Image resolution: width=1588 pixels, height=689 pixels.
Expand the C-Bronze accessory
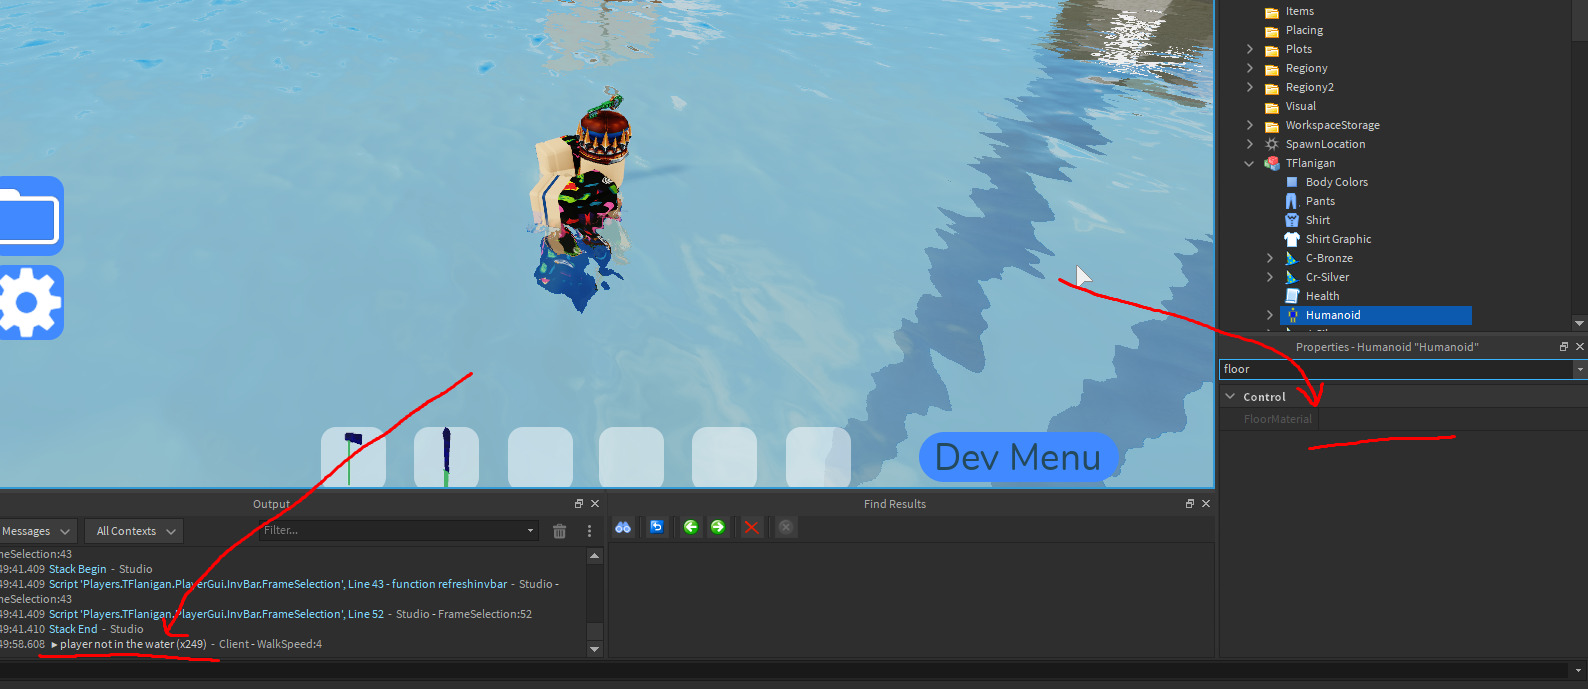click(x=1270, y=258)
